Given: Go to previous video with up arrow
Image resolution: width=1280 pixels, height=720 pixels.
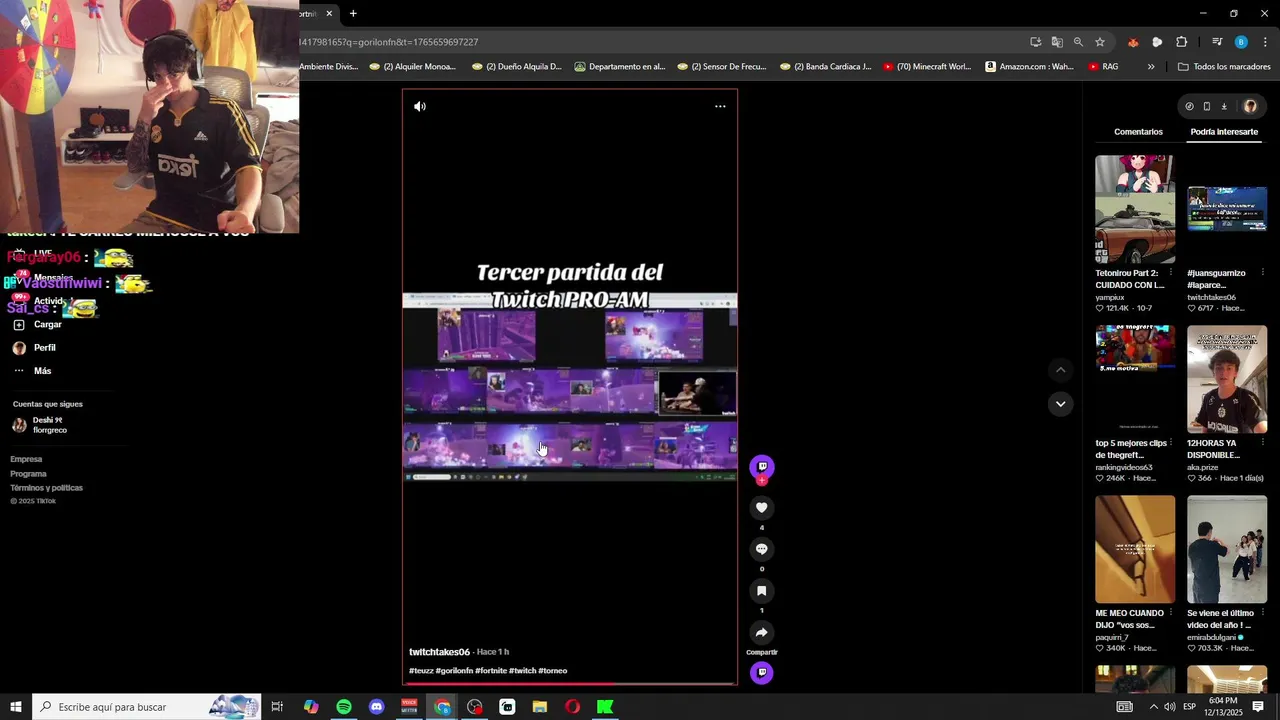Looking at the screenshot, I should coord(1060,370).
